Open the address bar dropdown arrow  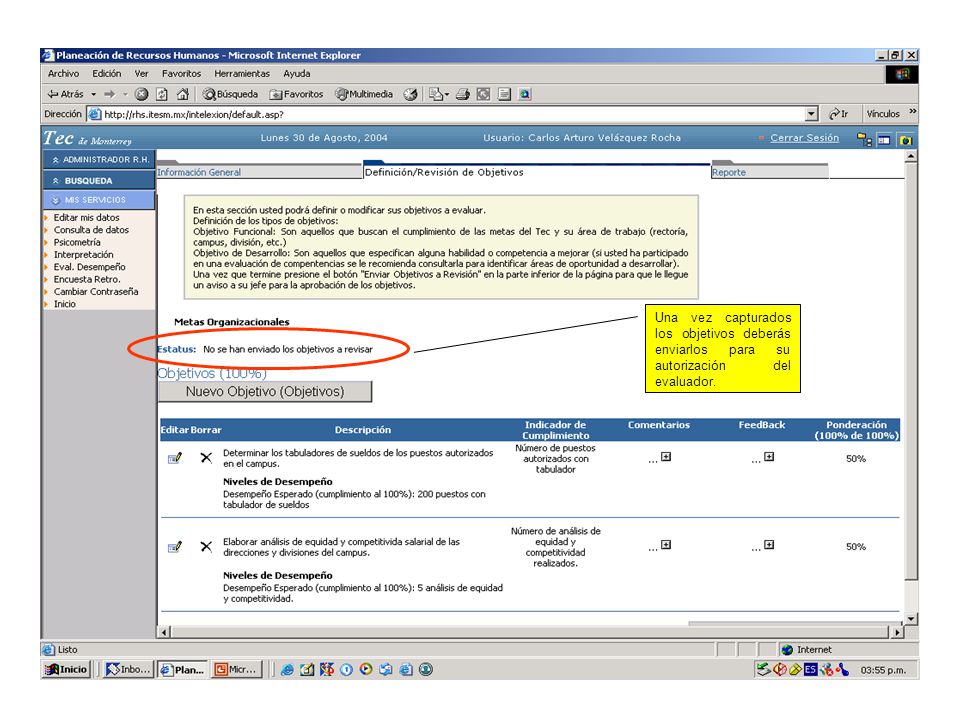coord(812,114)
